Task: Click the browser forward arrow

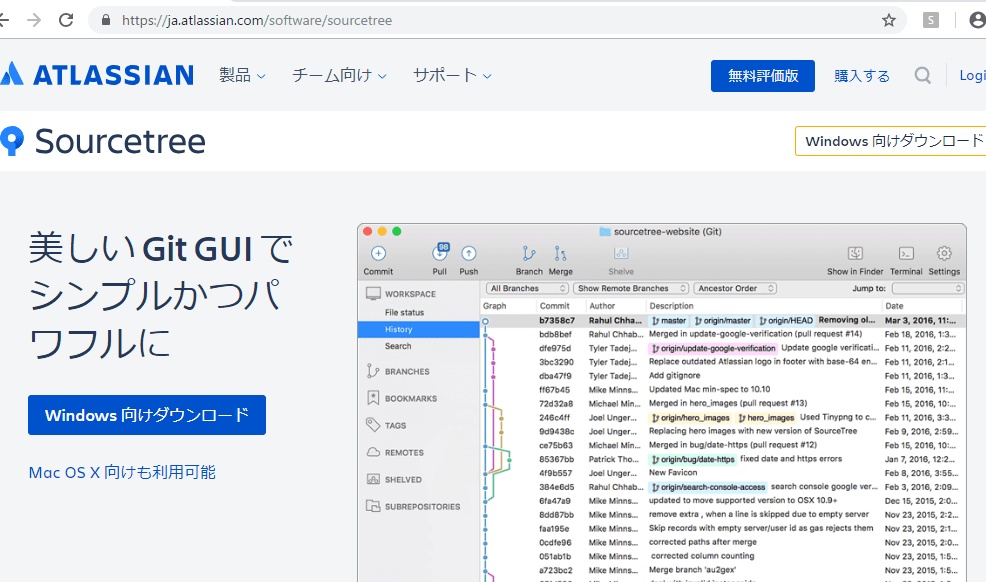Action: point(34,20)
